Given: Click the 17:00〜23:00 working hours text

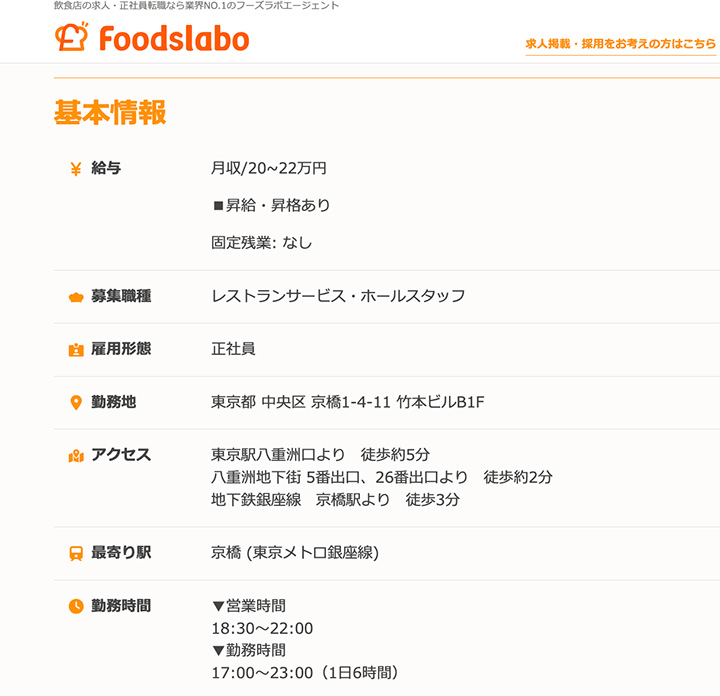Looking at the screenshot, I should (x=262, y=673).
